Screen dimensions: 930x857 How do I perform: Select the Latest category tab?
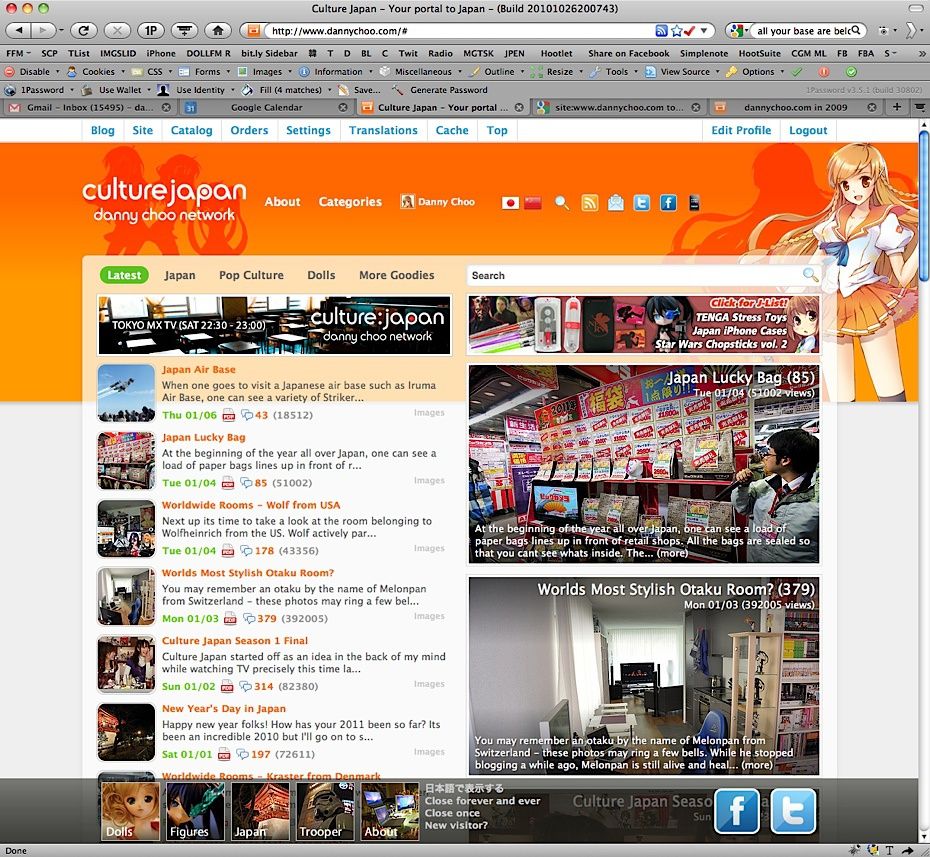(x=124, y=275)
